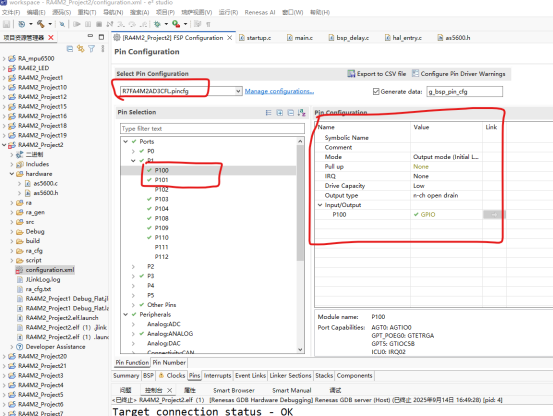Select pin P110 in the Ports tree
This screenshot has height=416, width=553.
click(x=162, y=238)
